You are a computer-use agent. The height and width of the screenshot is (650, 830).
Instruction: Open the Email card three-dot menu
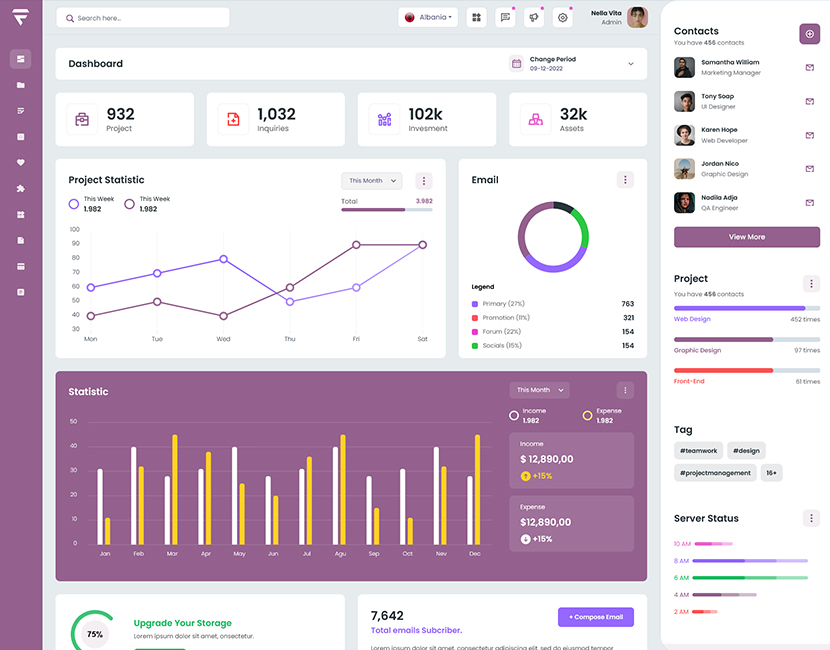[625, 180]
